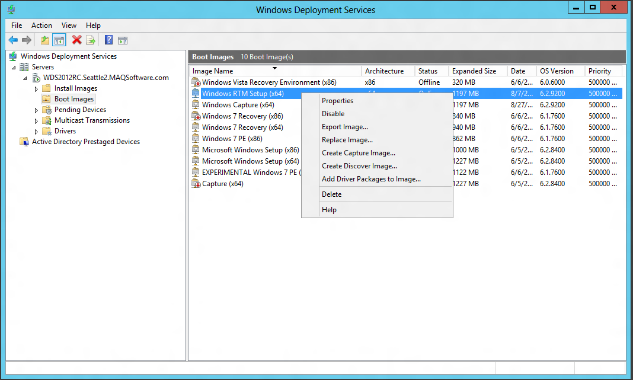This screenshot has width=633, height=380.
Task: Click the Back arrow toolbar icon
Action: tap(13, 40)
